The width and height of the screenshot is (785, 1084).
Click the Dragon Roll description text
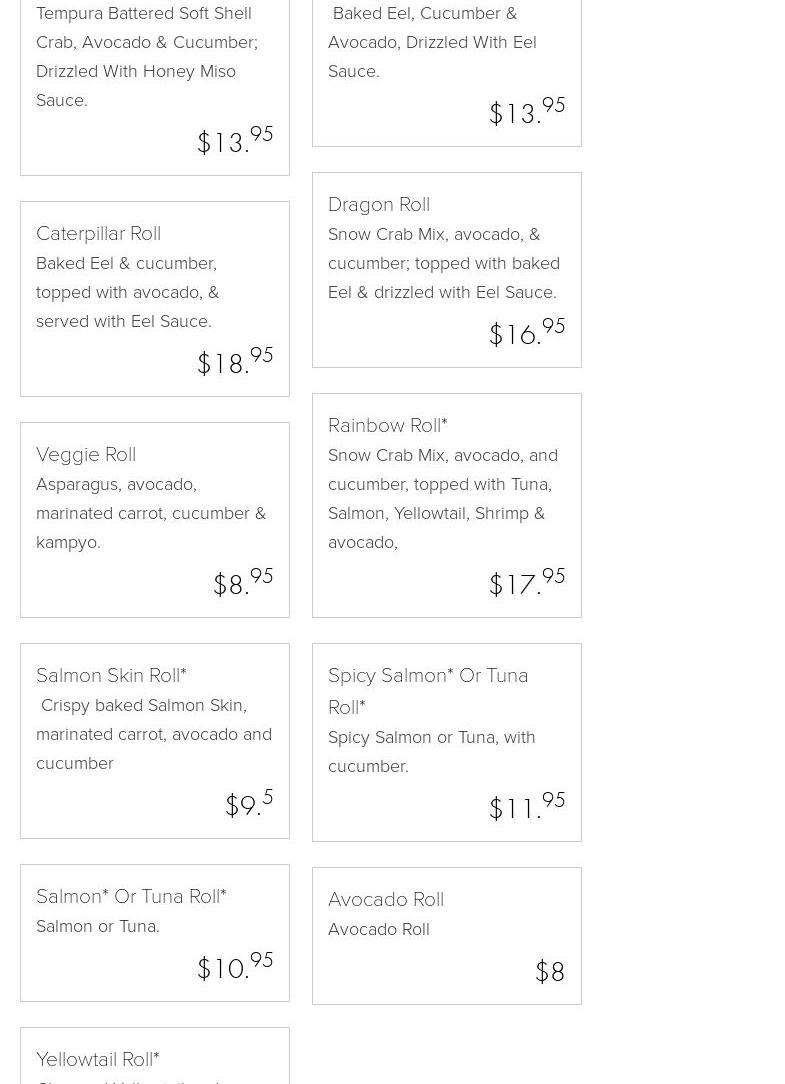(x=444, y=263)
